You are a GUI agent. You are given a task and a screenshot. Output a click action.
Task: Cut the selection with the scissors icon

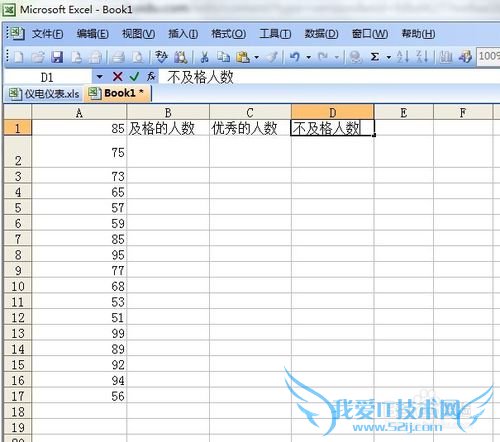(x=204, y=57)
